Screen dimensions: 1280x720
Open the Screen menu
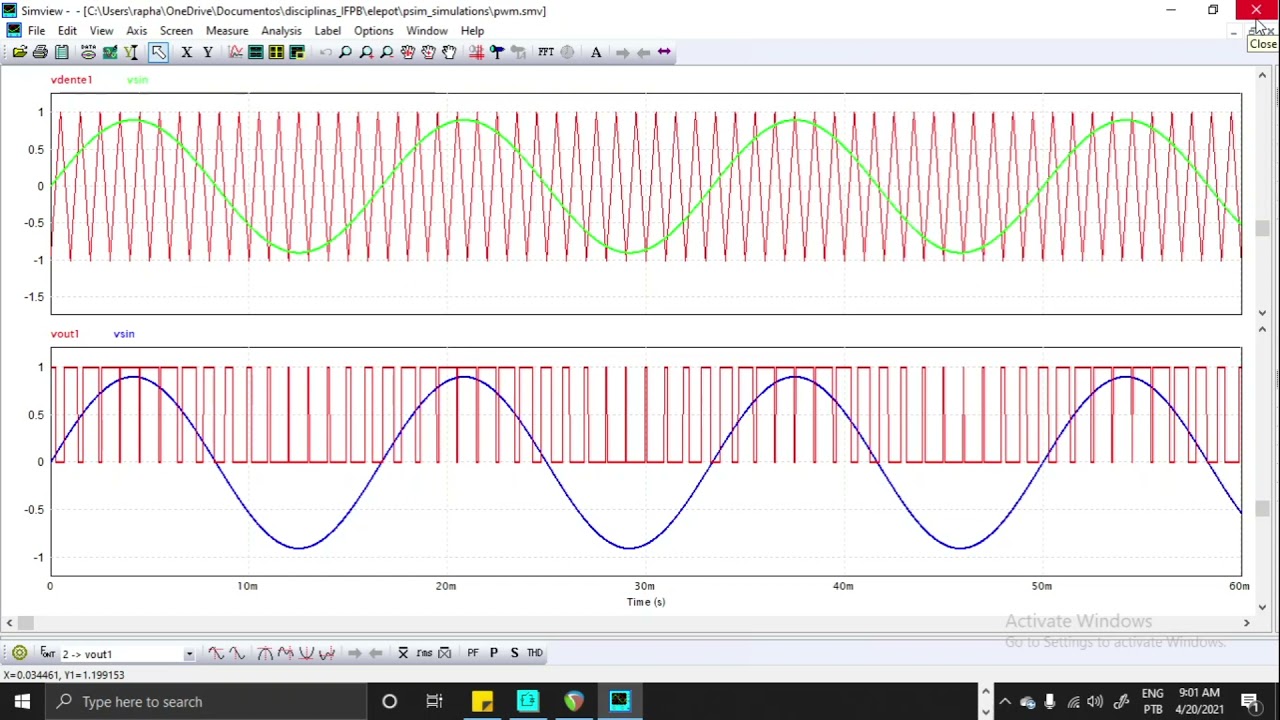coord(176,30)
